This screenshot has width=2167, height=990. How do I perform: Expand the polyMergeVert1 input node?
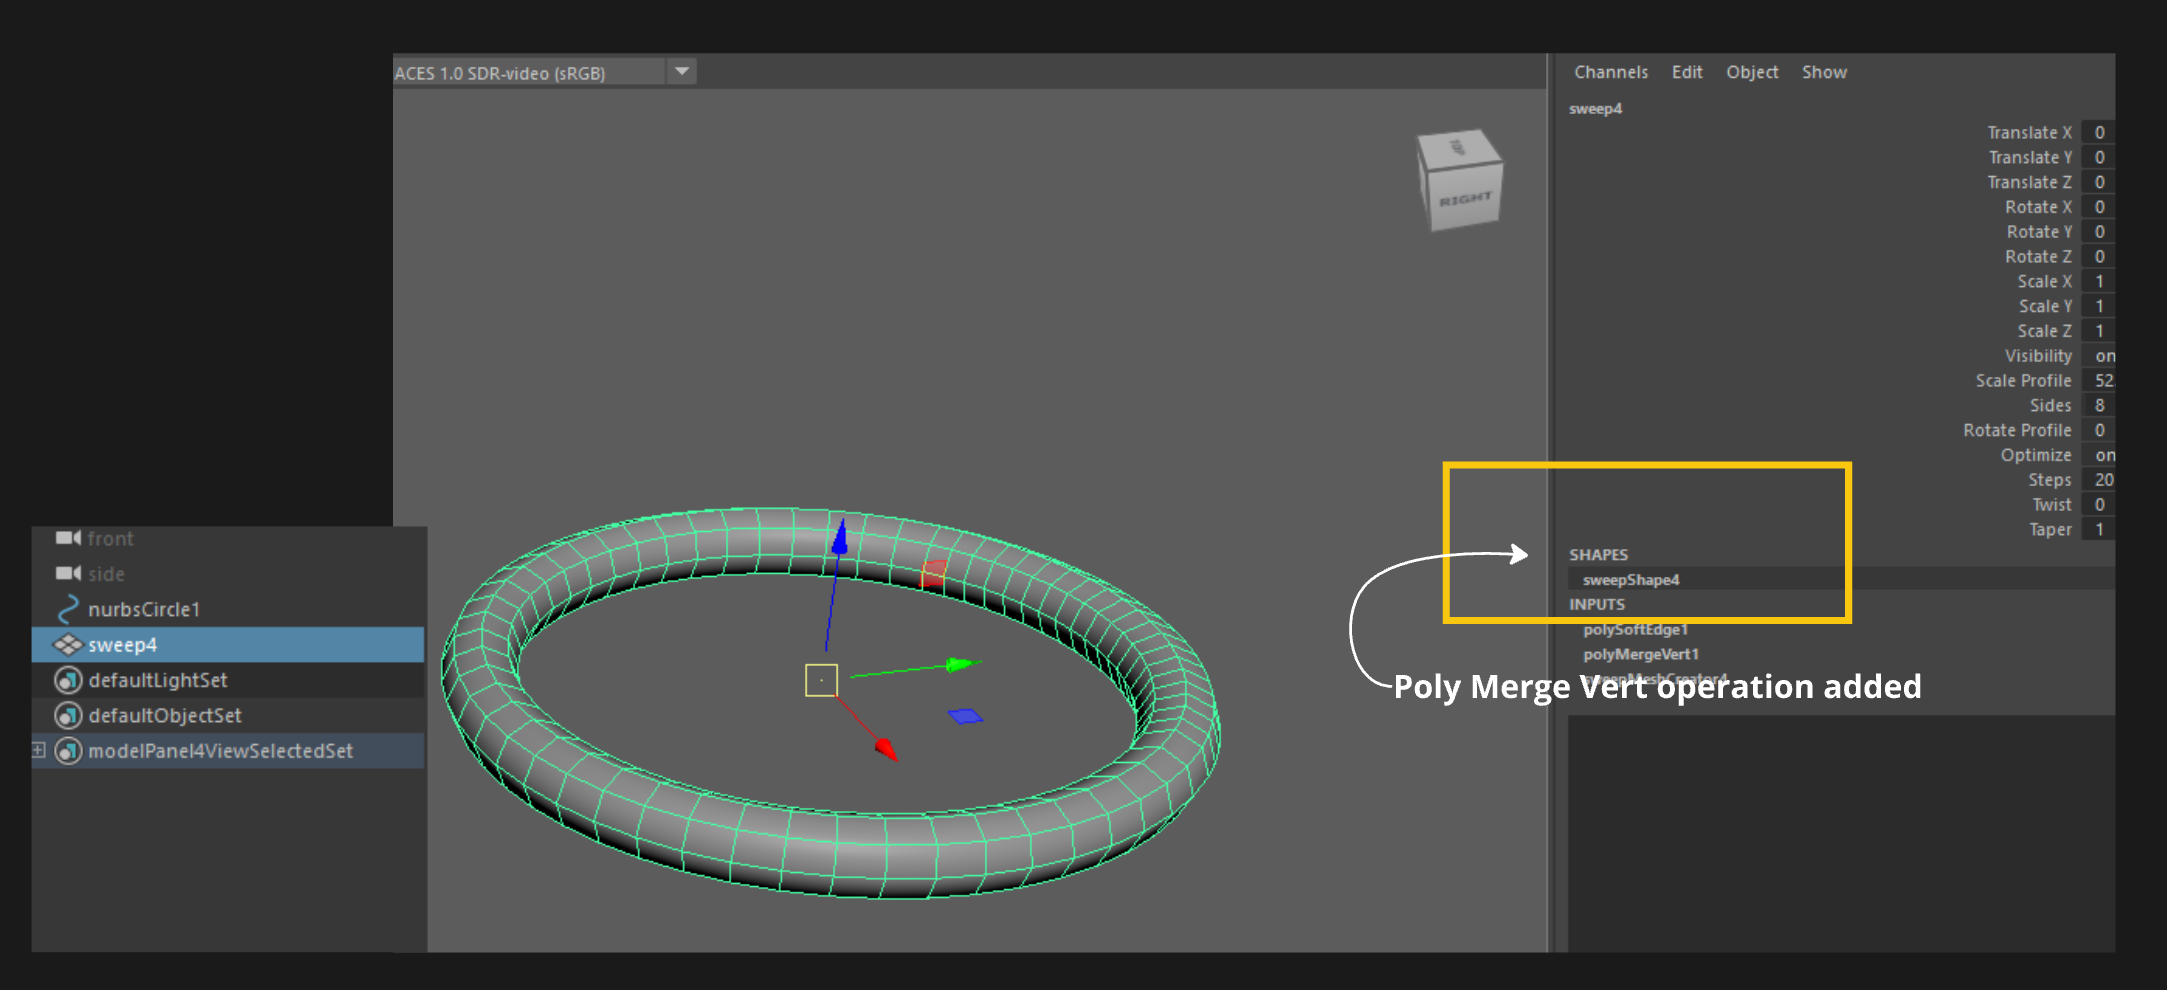[1640, 655]
